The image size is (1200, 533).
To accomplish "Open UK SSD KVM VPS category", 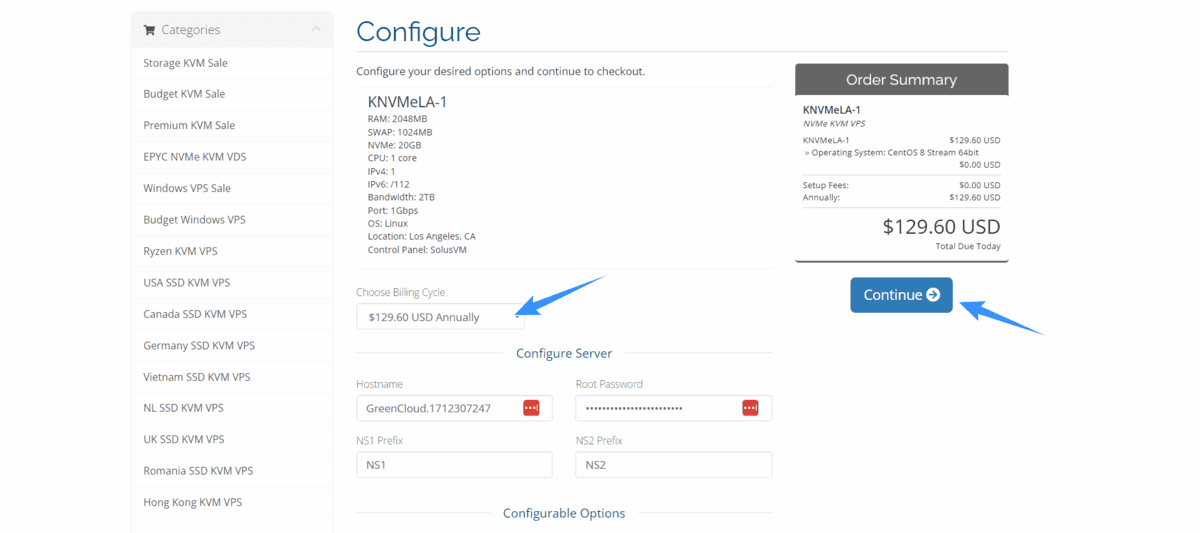I will tap(232, 439).
